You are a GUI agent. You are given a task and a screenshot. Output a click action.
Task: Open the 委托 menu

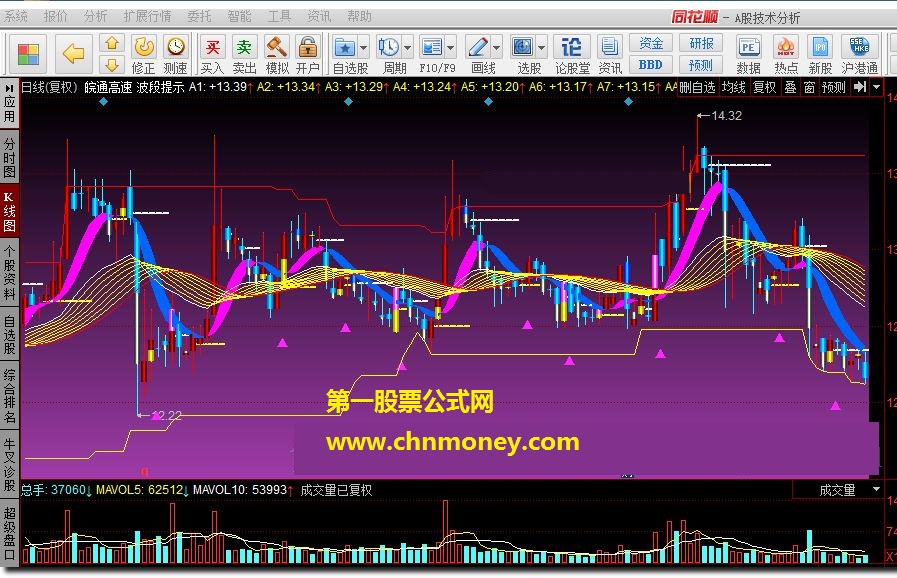199,17
